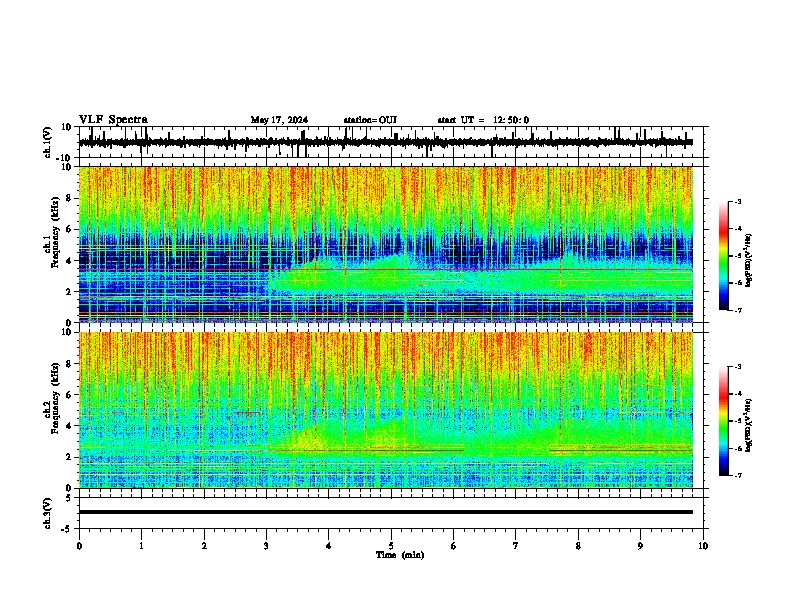
Task: Click time axis tick label "7"
Action: coord(516,546)
